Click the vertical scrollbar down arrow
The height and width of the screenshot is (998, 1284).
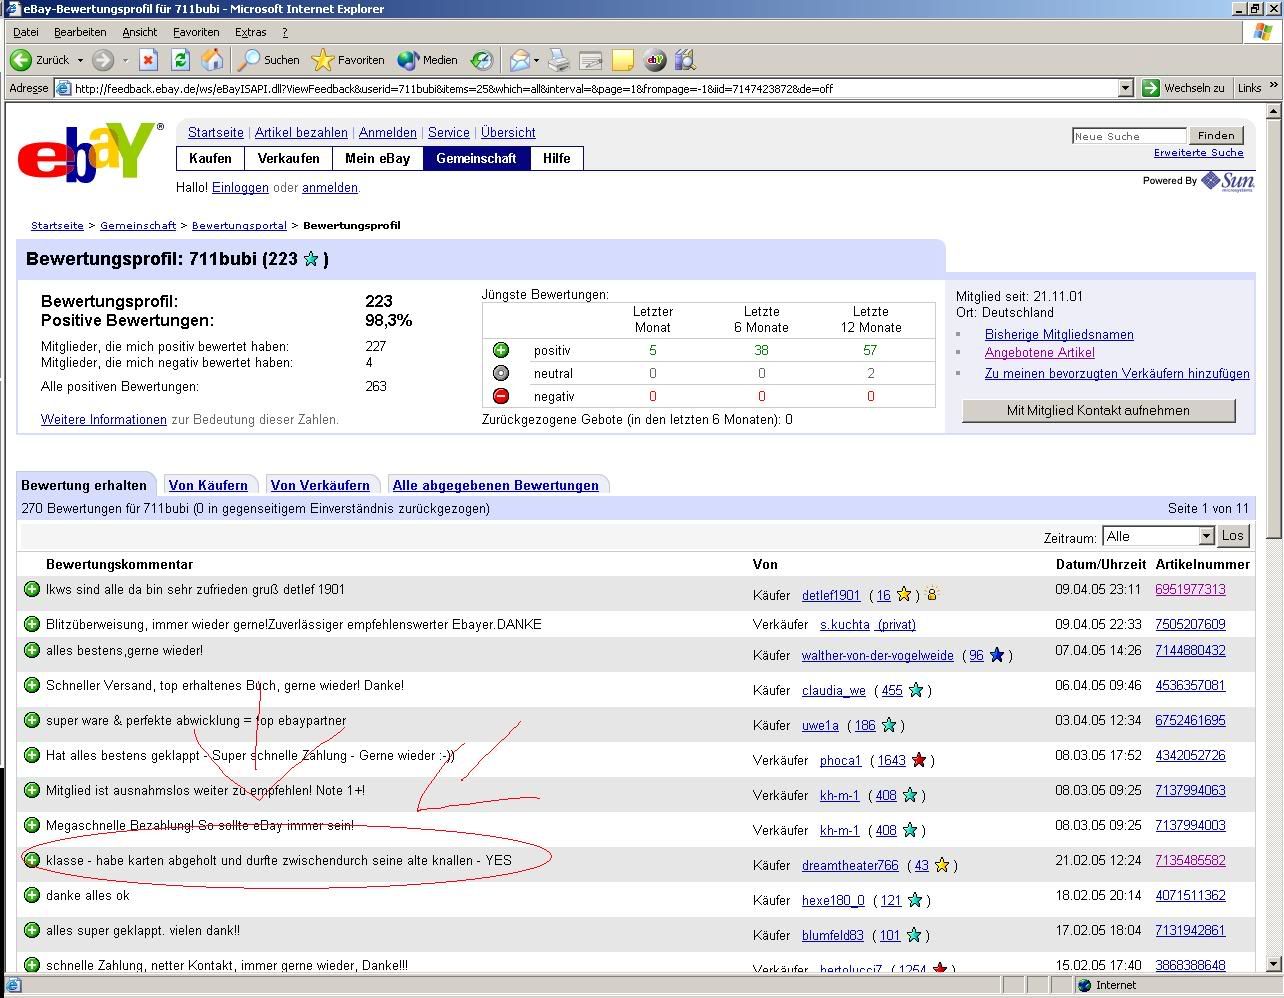pyautogui.click(x=1273, y=964)
